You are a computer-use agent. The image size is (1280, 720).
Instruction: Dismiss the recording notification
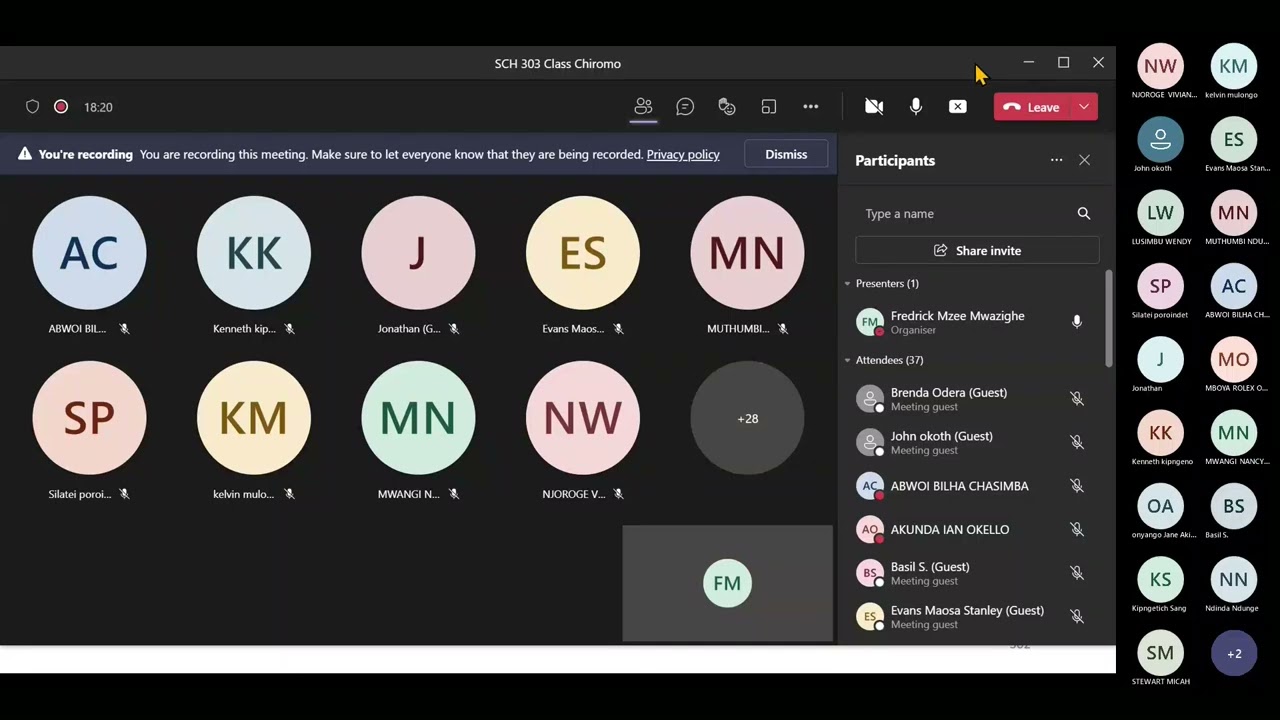click(786, 154)
